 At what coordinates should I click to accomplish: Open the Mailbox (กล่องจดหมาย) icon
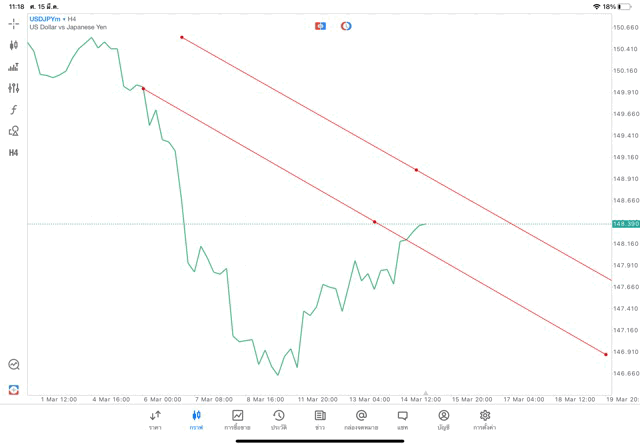pos(361,419)
